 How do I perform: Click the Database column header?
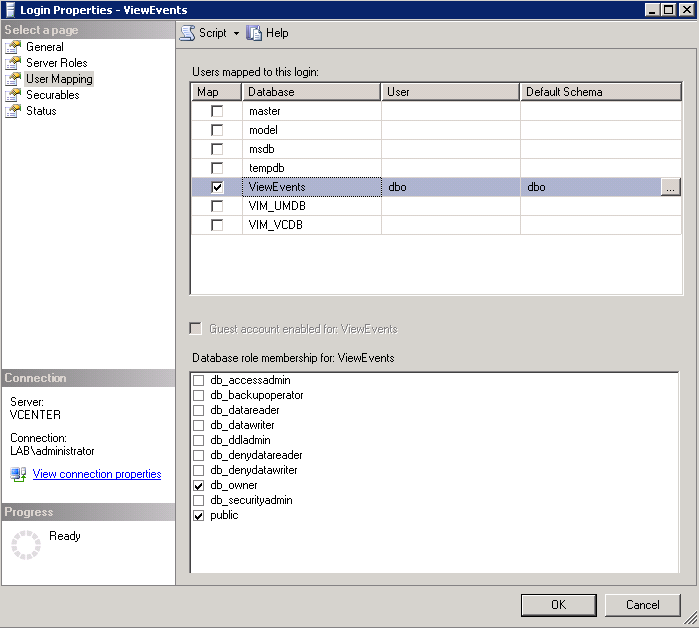tap(311, 92)
